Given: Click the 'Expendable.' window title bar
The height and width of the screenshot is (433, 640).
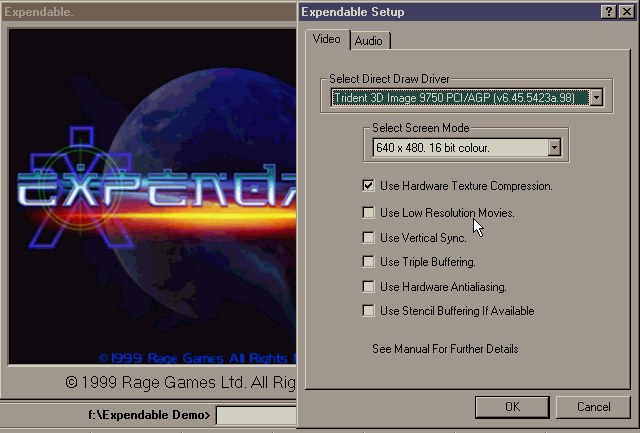Looking at the screenshot, I should tap(149, 12).
